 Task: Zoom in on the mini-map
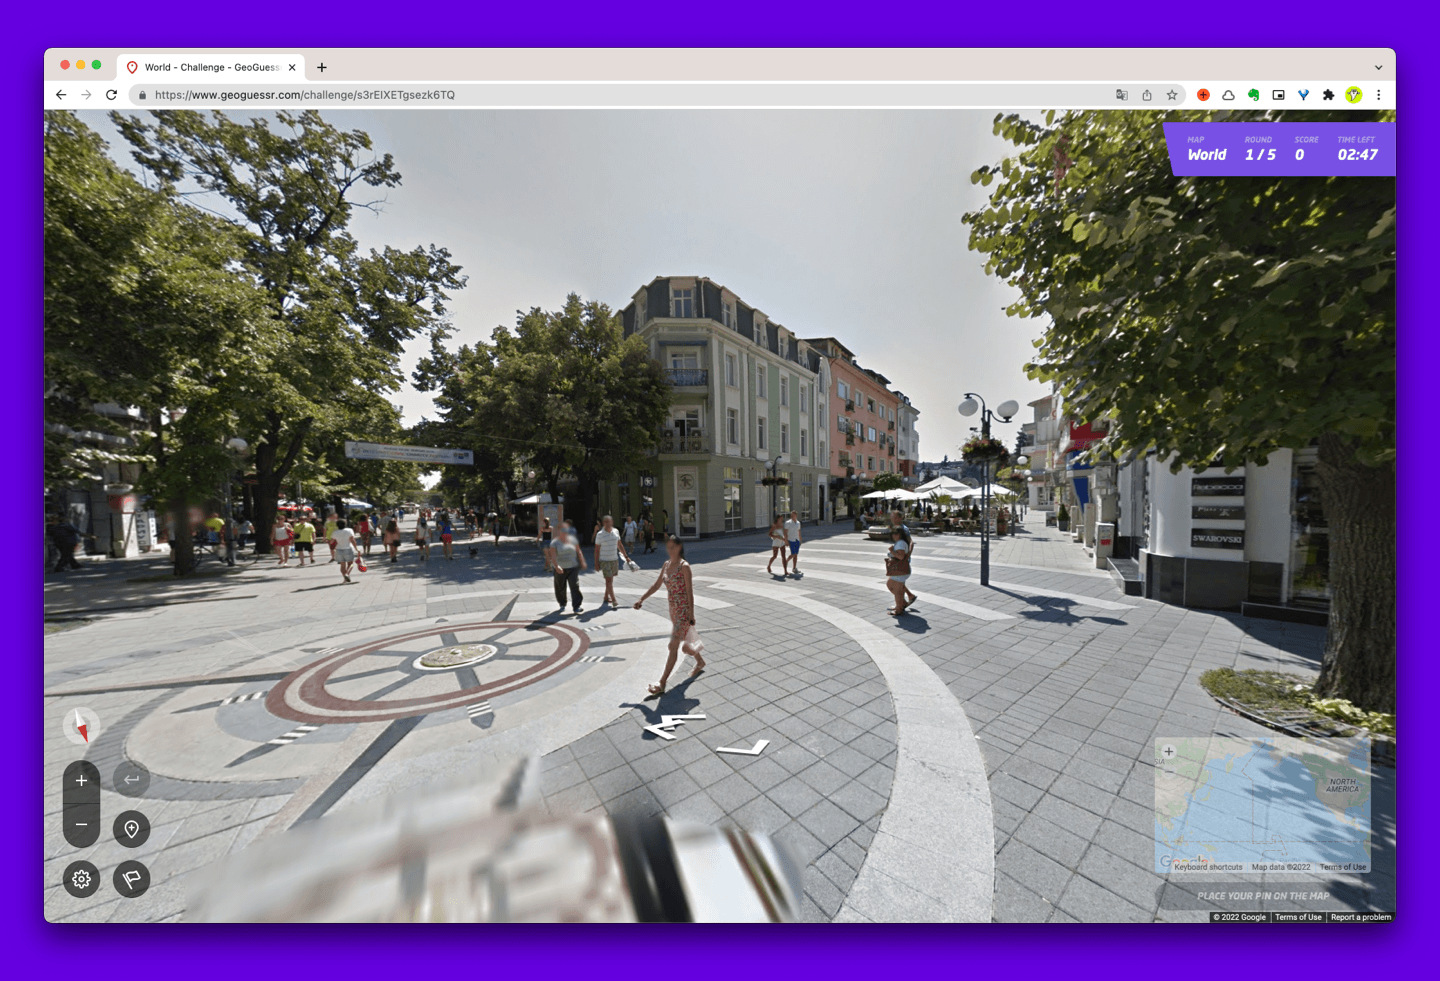[x=1168, y=751]
